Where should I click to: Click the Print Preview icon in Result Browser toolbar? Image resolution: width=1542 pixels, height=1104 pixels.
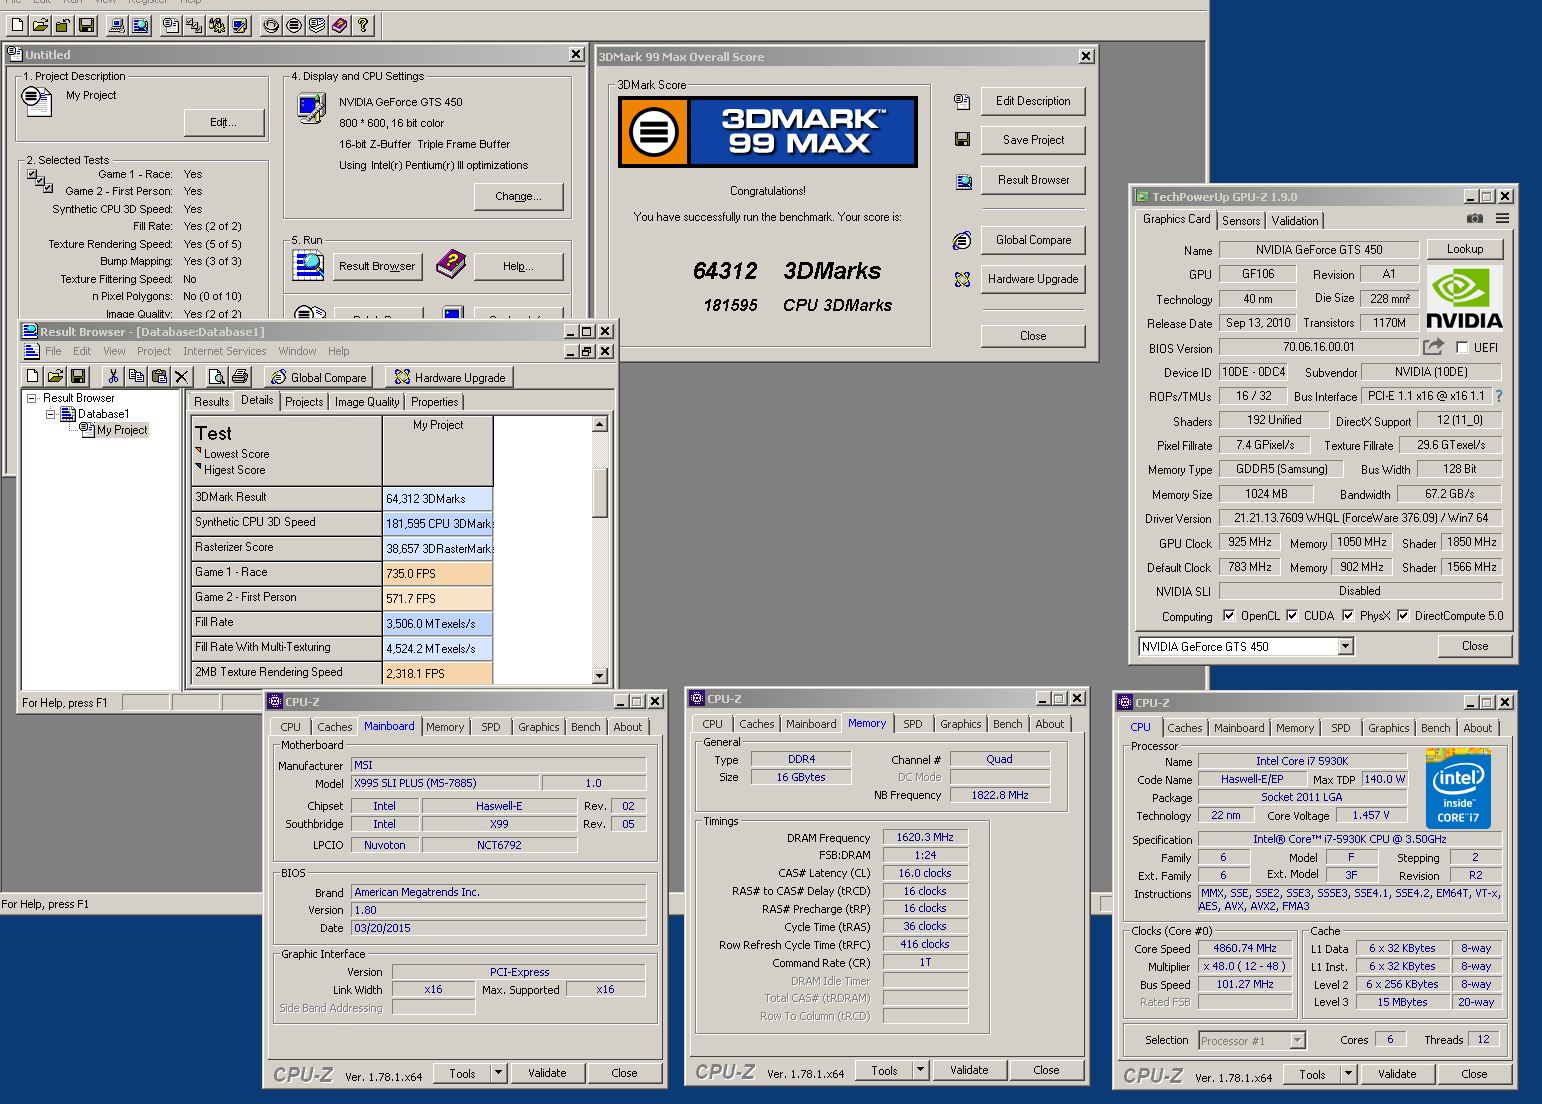tap(216, 376)
